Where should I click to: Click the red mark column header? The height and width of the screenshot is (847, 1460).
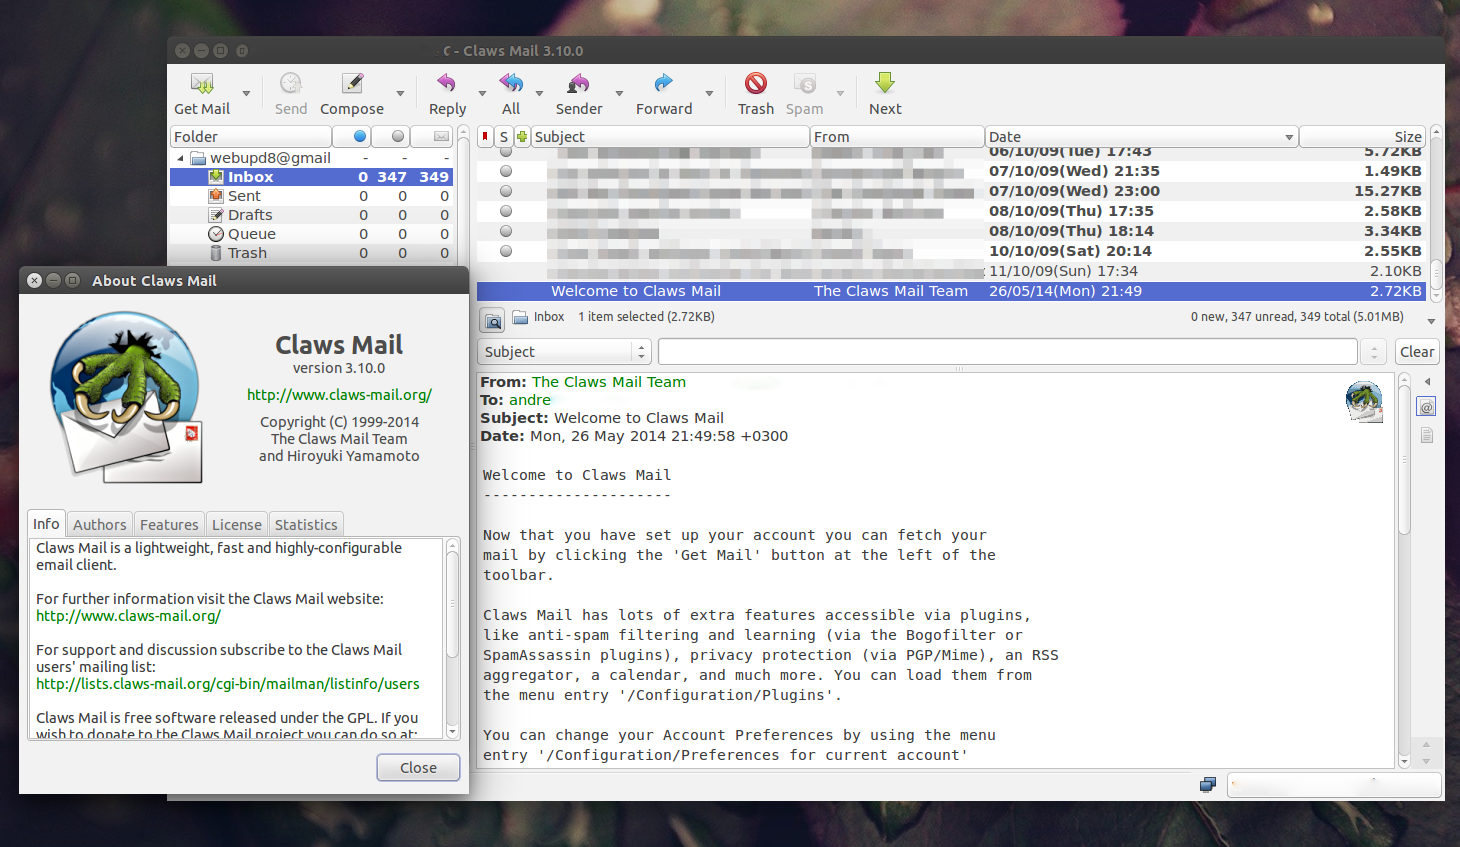coord(485,136)
